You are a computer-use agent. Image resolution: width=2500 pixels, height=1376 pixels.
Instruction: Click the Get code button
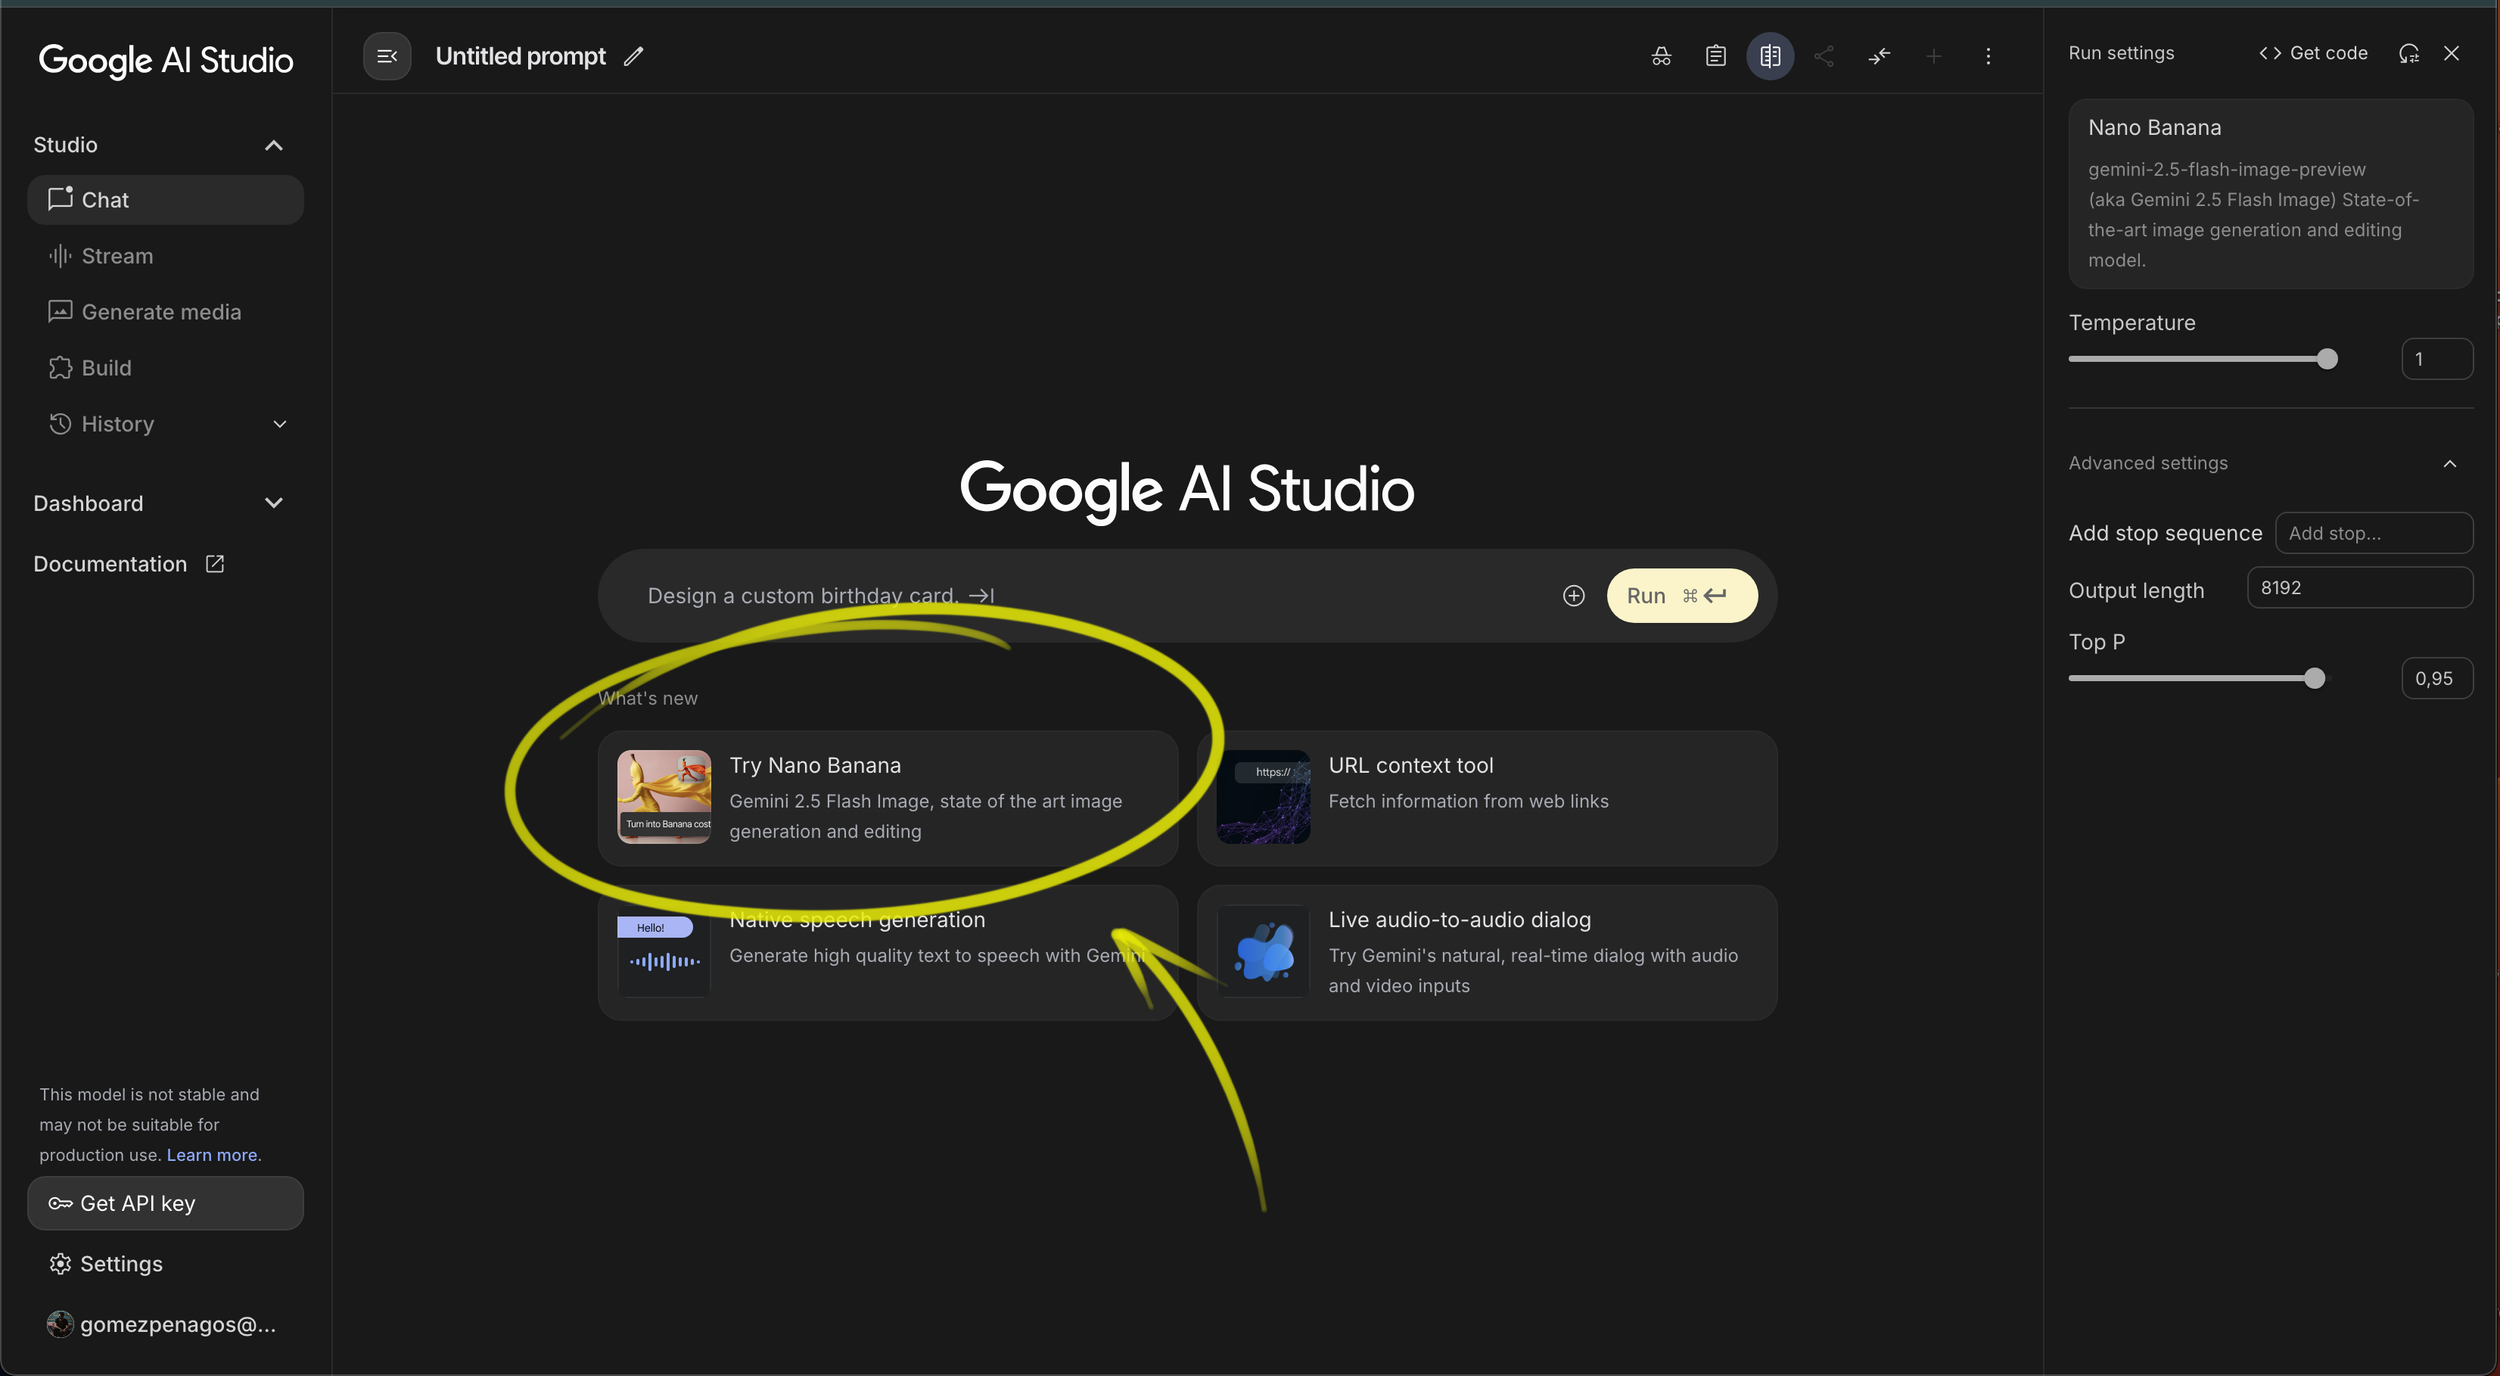tap(2313, 53)
